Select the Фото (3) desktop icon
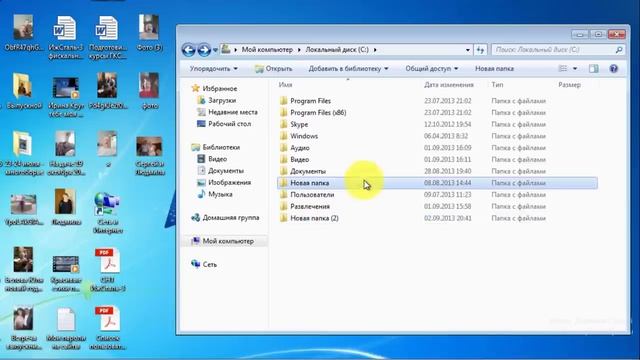Viewport: 640px width, 360px height. (149, 33)
